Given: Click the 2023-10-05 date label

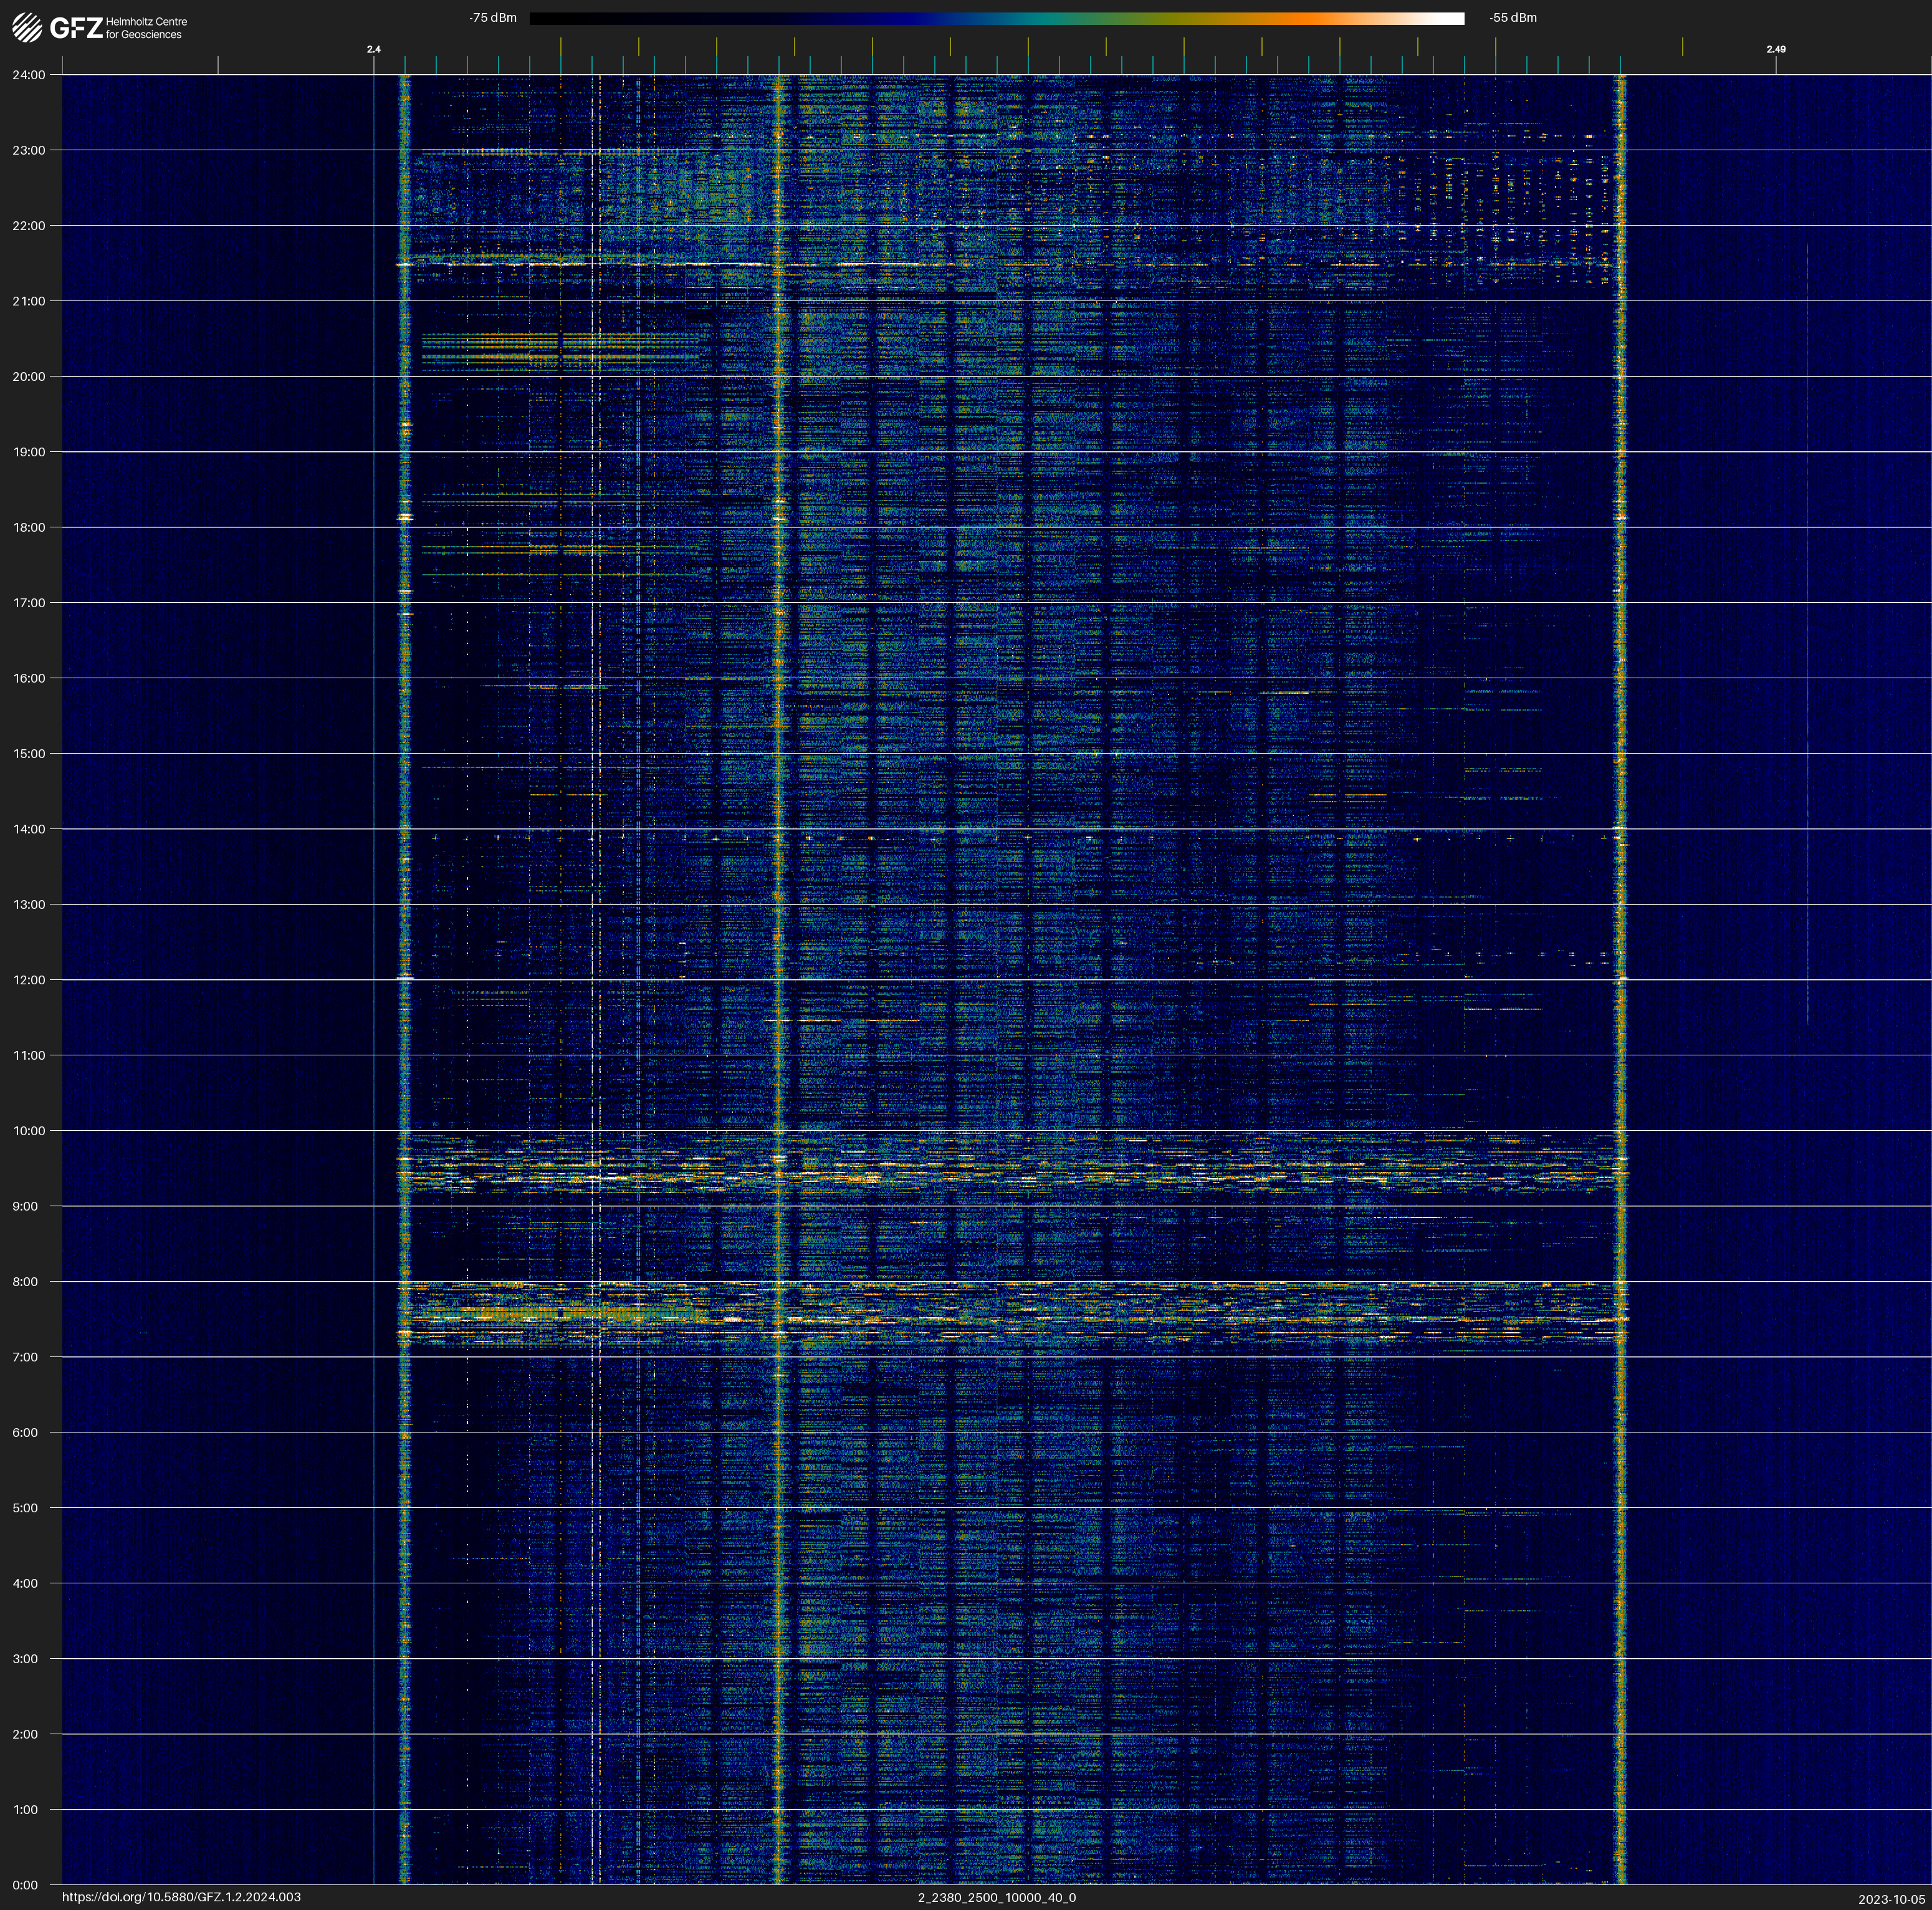Looking at the screenshot, I should pyautogui.click(x=1891, y=1899).
